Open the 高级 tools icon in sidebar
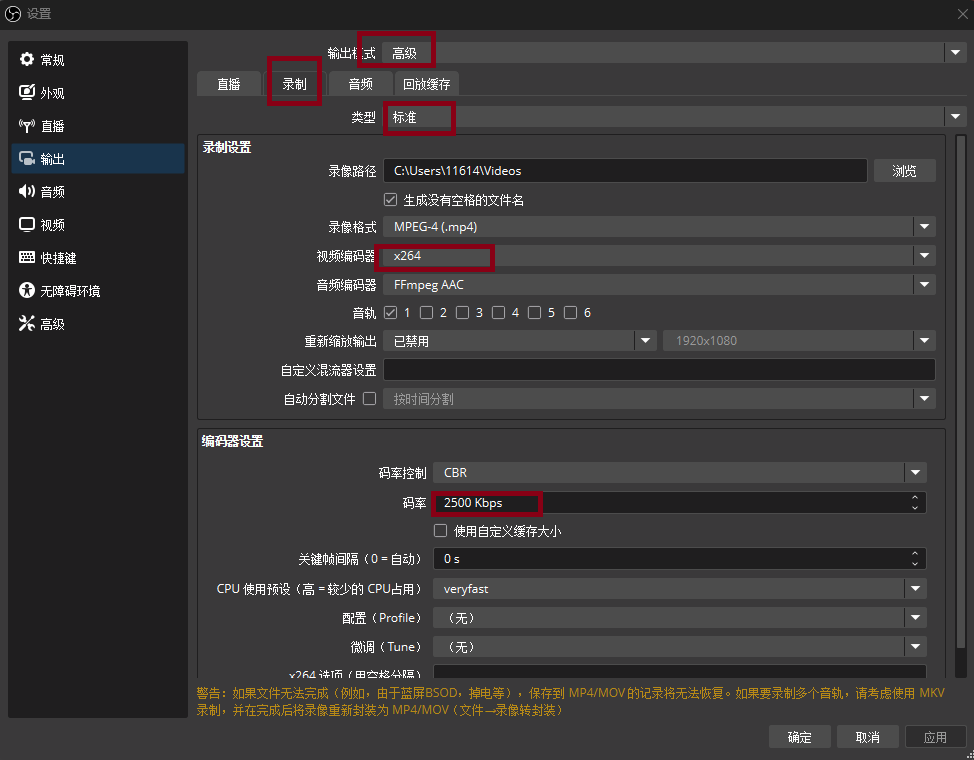The image size is (974, 760). point(27,323)
